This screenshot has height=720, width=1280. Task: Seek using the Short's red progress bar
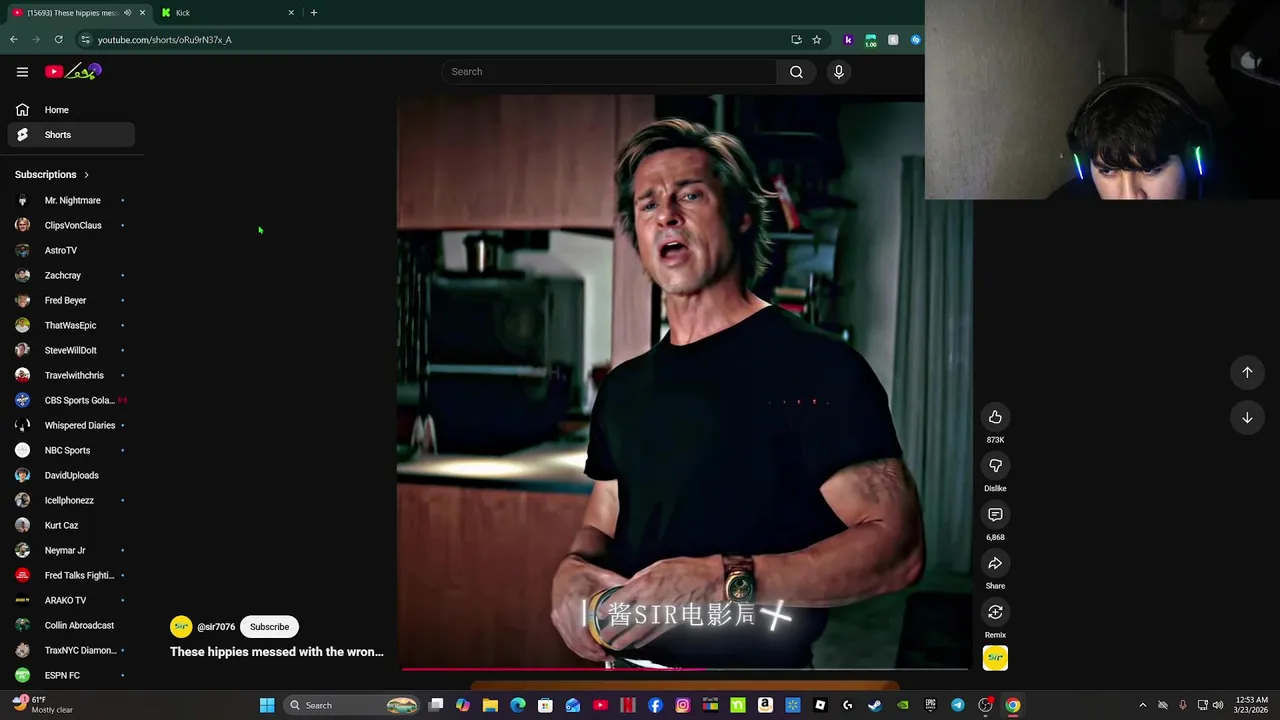pyautogui.click(x=685, y=669)
